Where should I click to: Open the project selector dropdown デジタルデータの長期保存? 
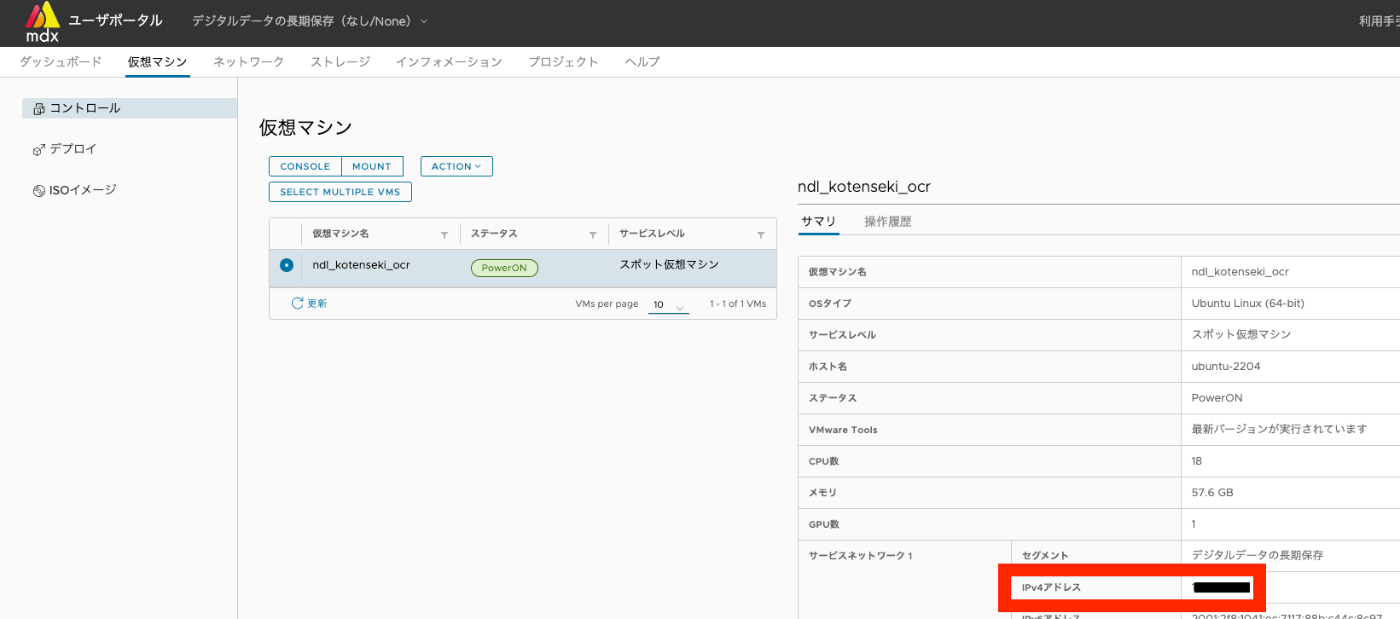click(309, 21)
